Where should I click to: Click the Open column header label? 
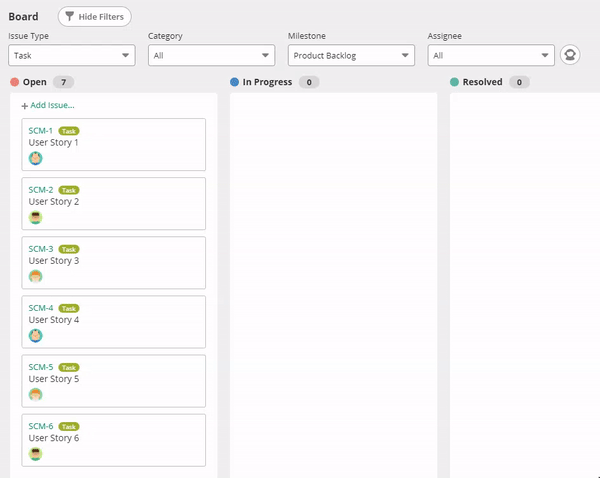34,82
